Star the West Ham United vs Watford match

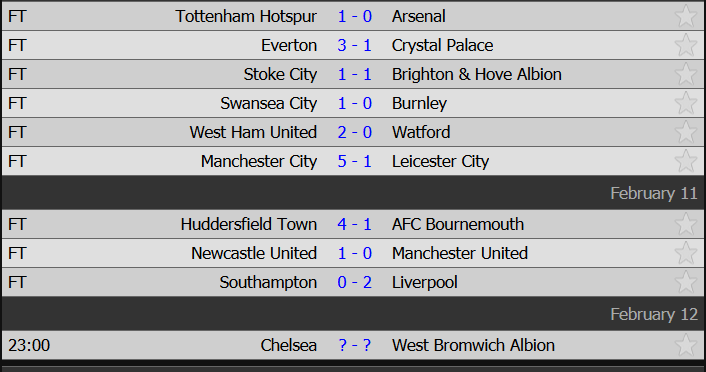click(x=686, y=132)
